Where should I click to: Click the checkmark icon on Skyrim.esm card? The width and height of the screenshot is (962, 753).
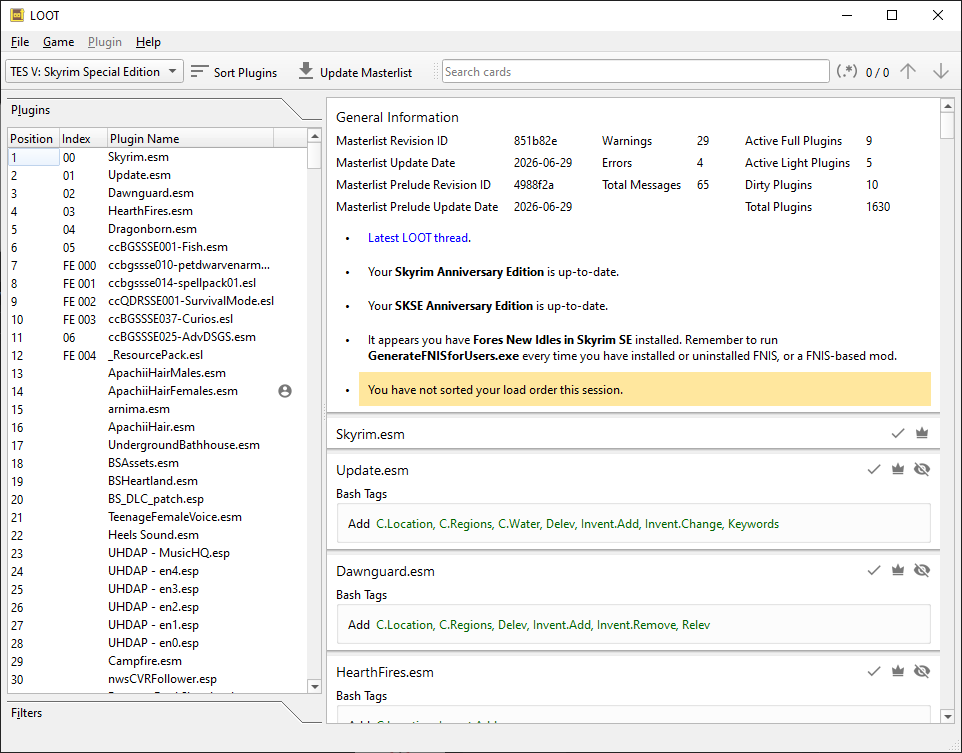pos(898,433)
